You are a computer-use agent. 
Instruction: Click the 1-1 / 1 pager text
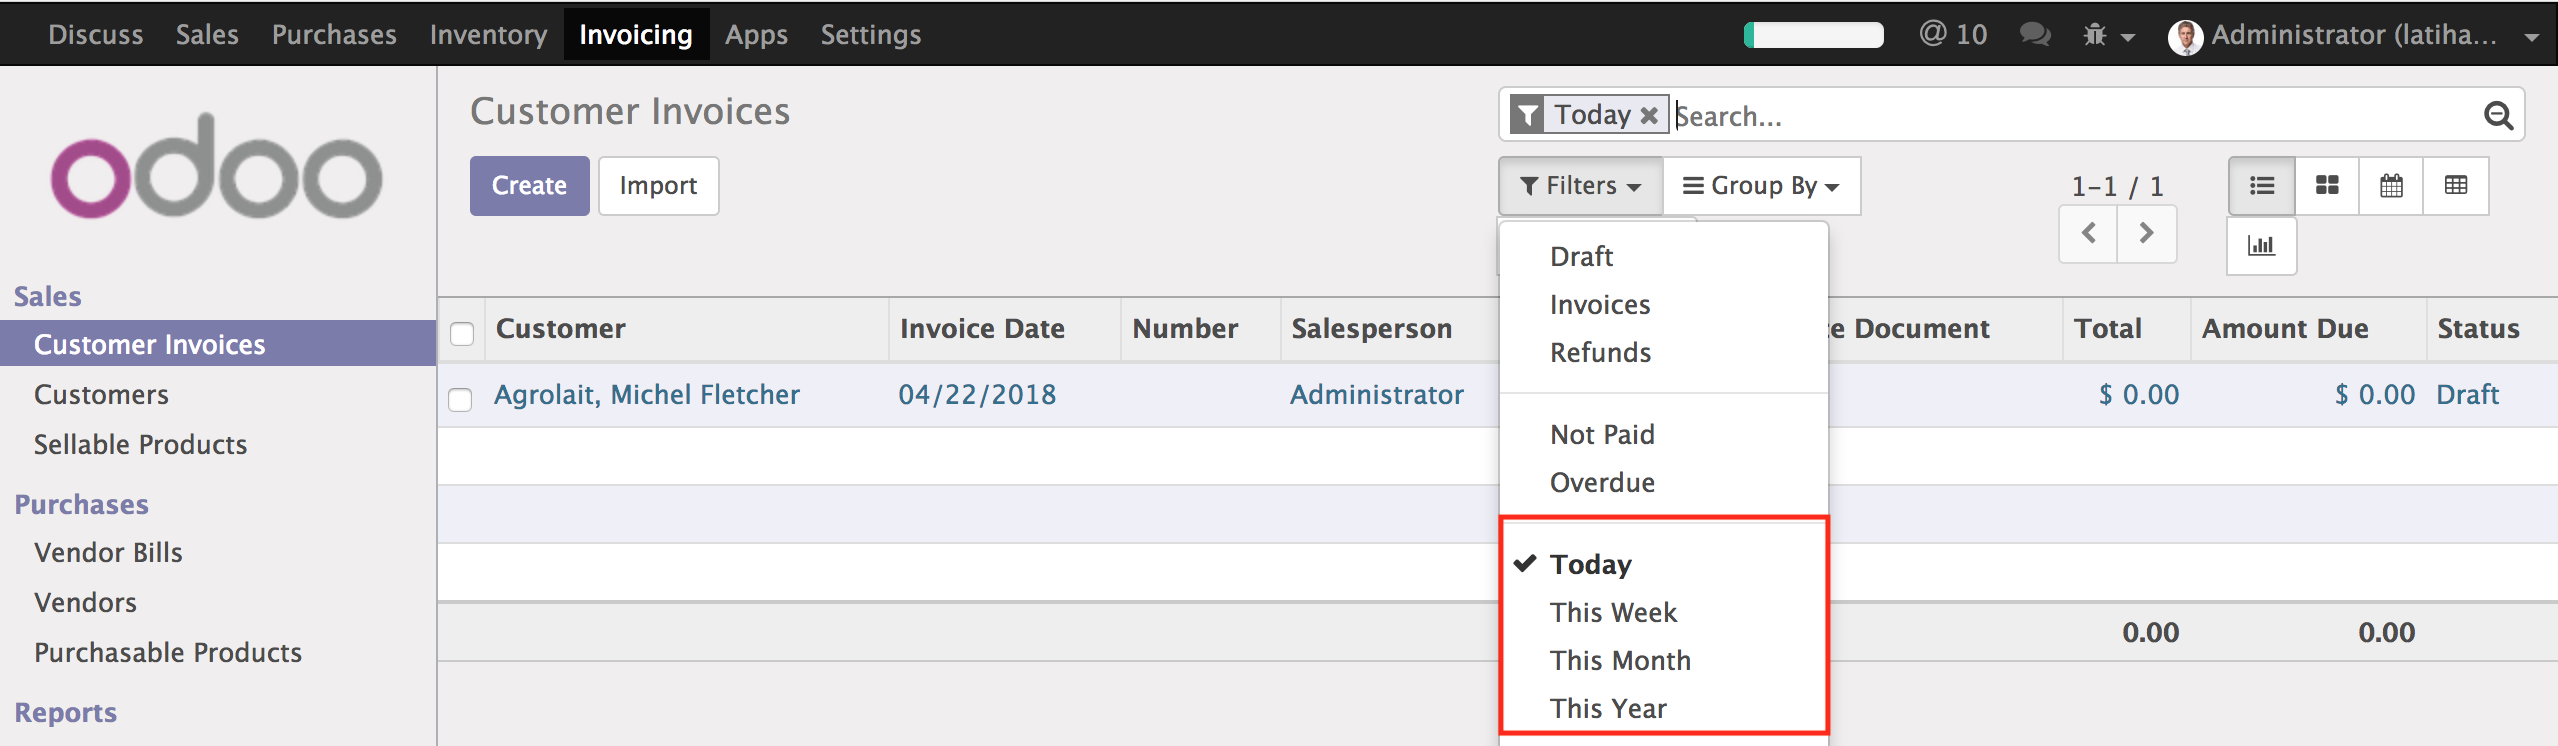pyautogui.click(x=2117, y=187)
